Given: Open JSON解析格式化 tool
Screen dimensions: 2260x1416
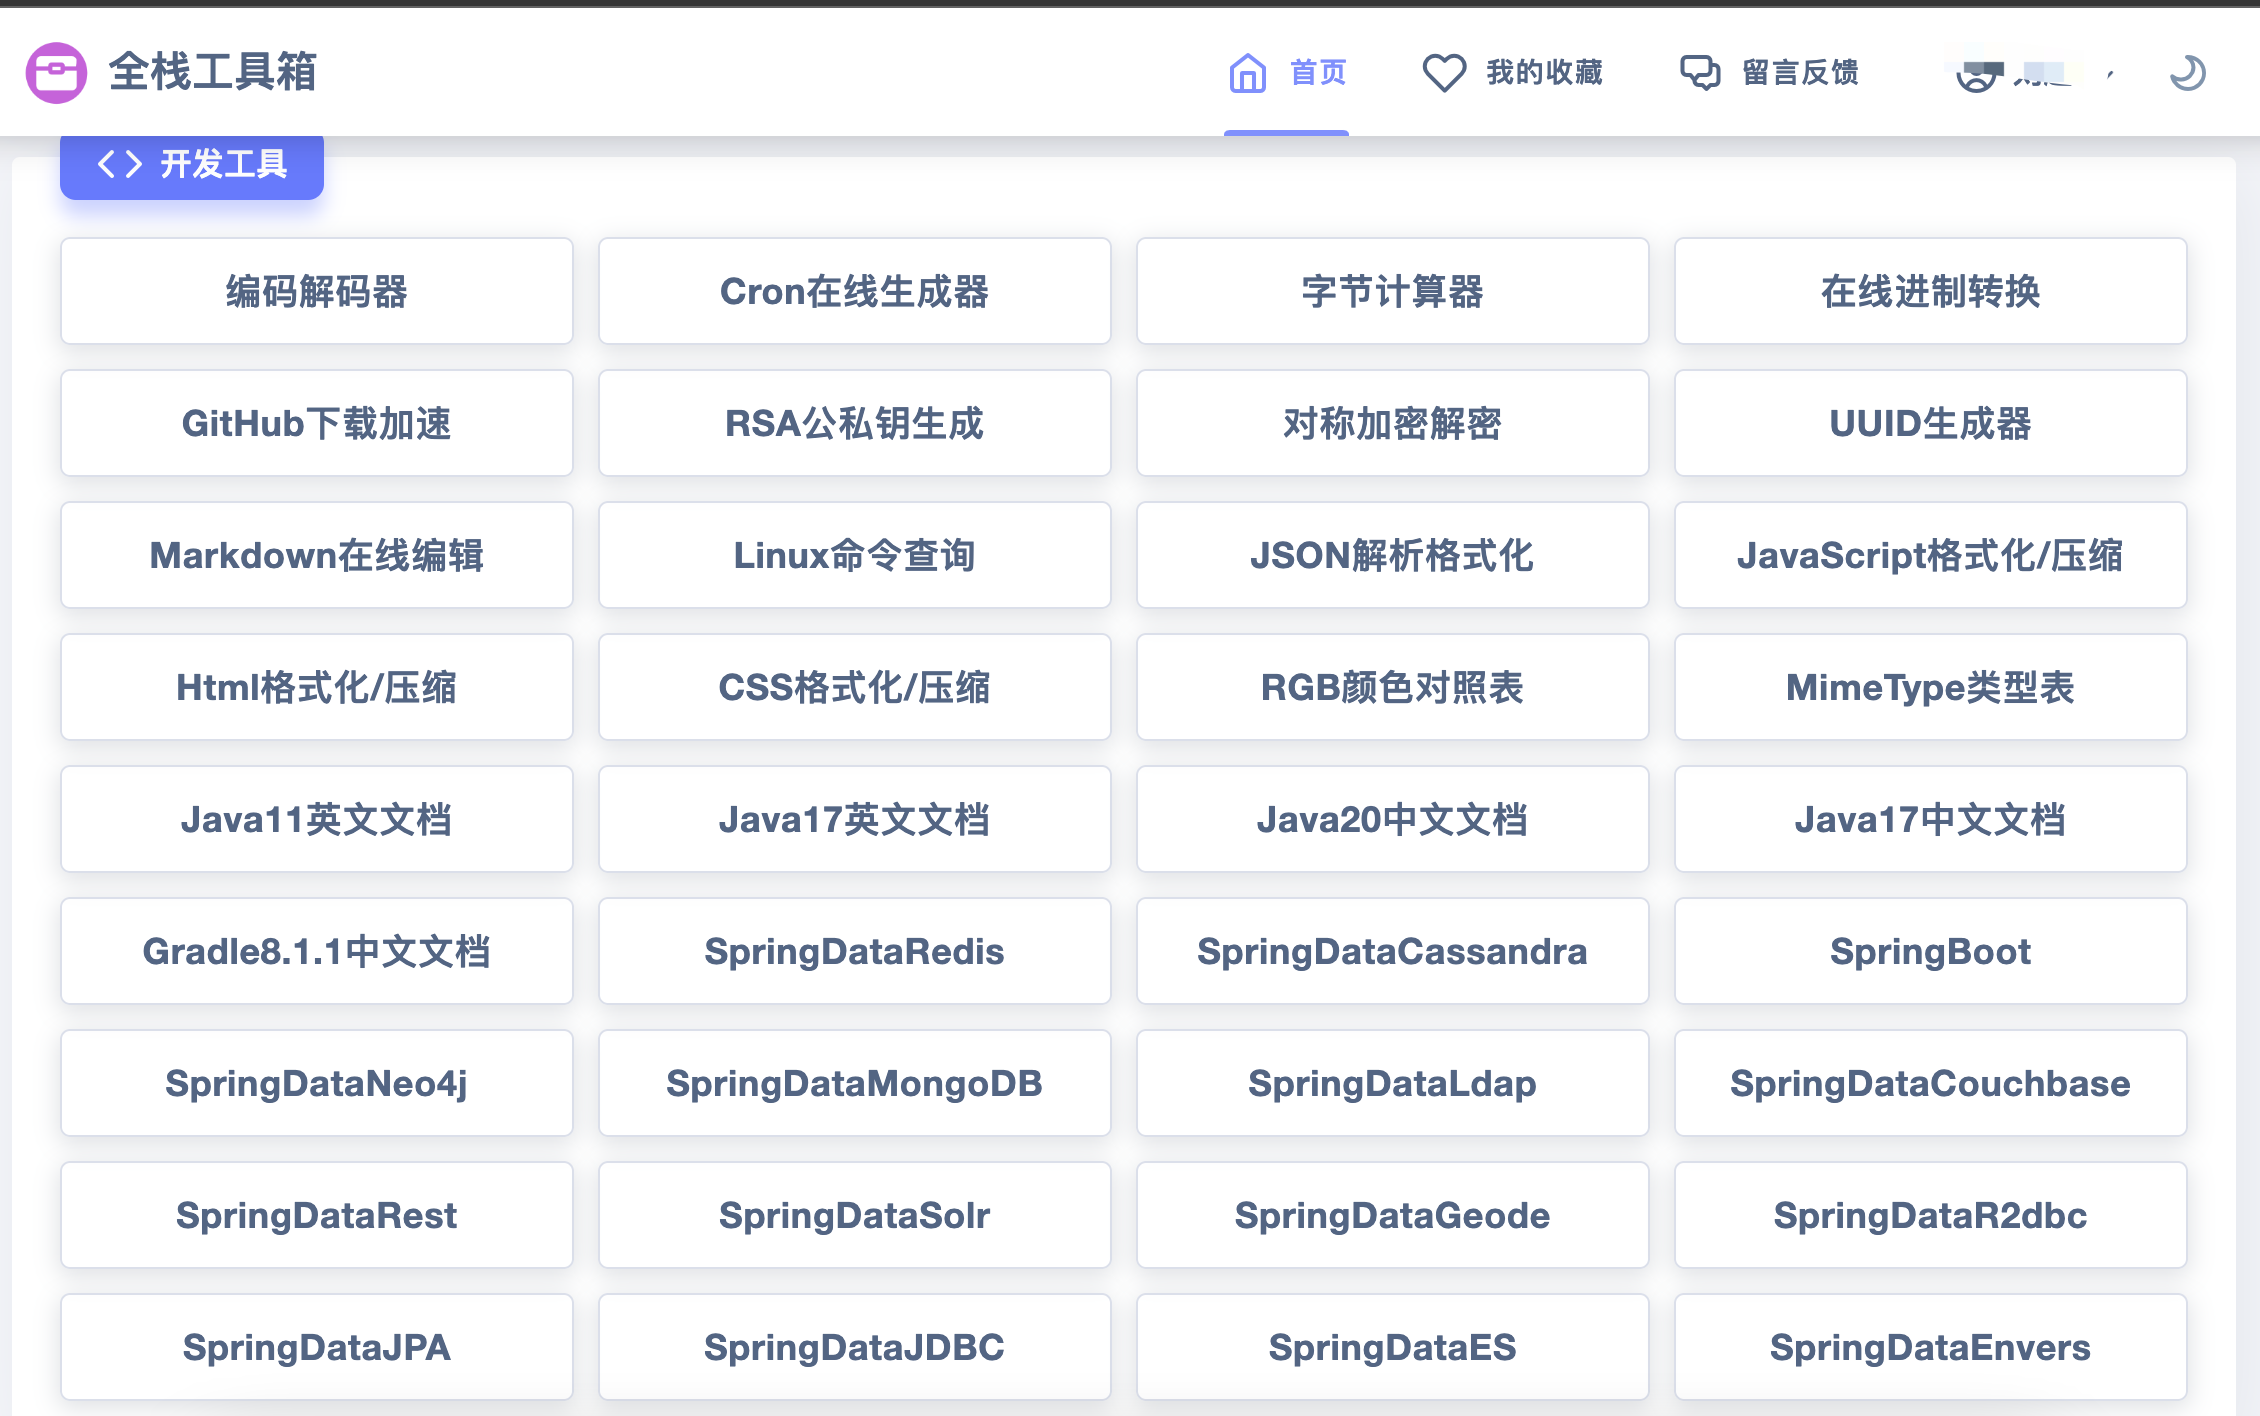Looking at the screenshot, I should (x=1392, y=556).
